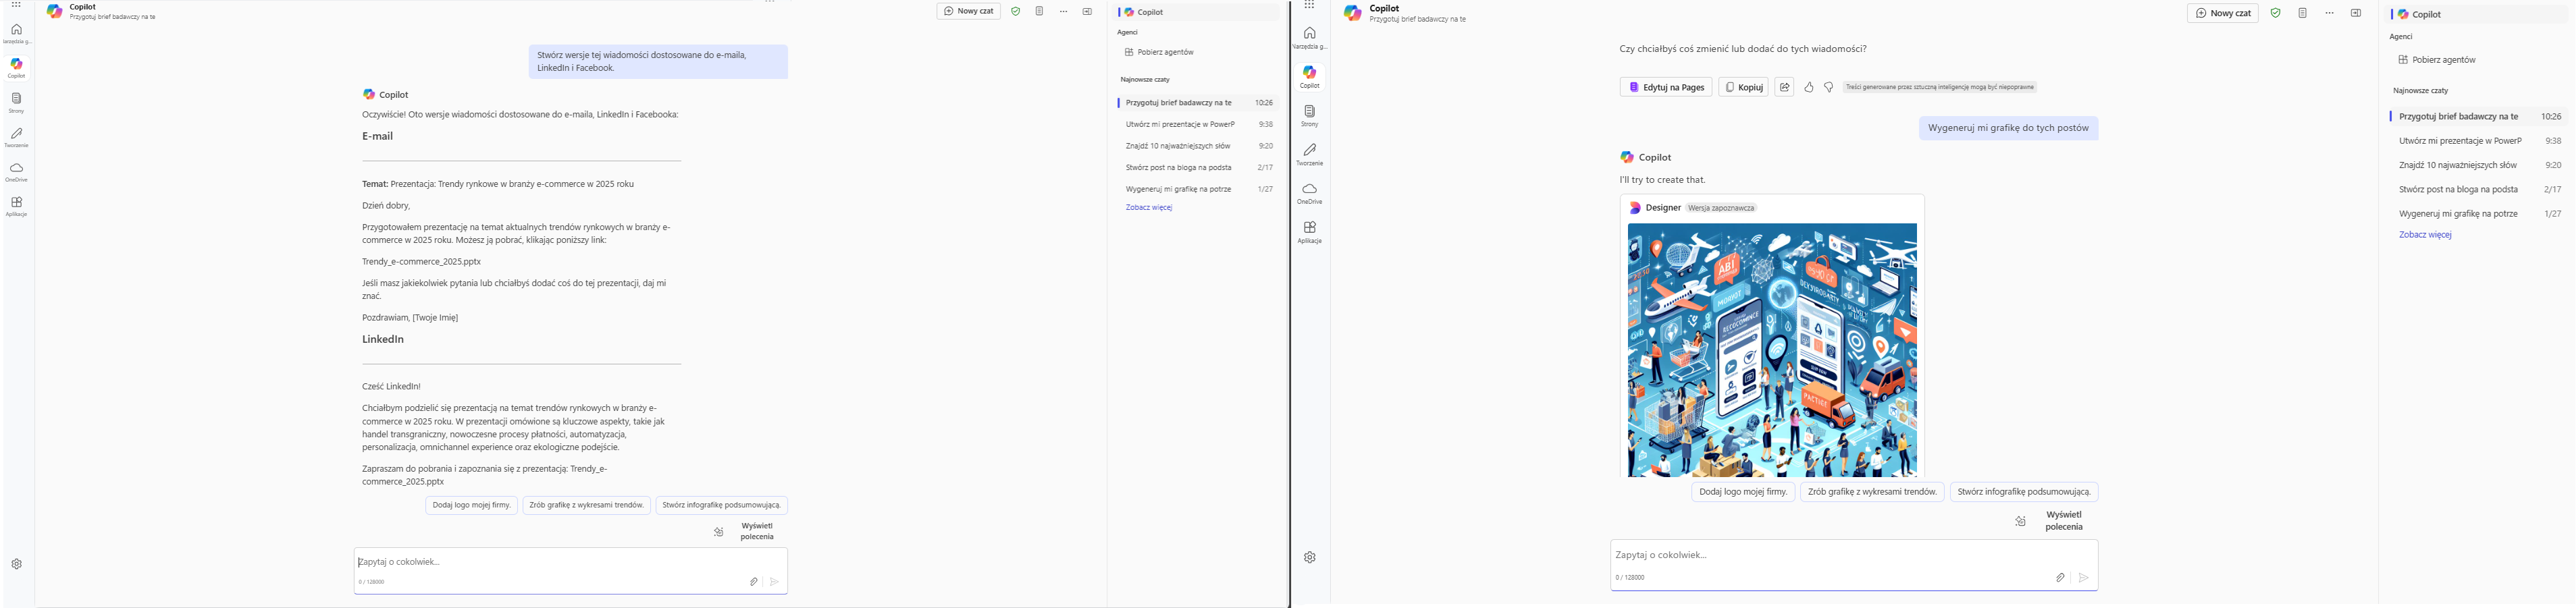Toggle the side panel icon in left window header
This screenshot has width=2576, height=608.
pyautogui.click(x=1087, y=11)
